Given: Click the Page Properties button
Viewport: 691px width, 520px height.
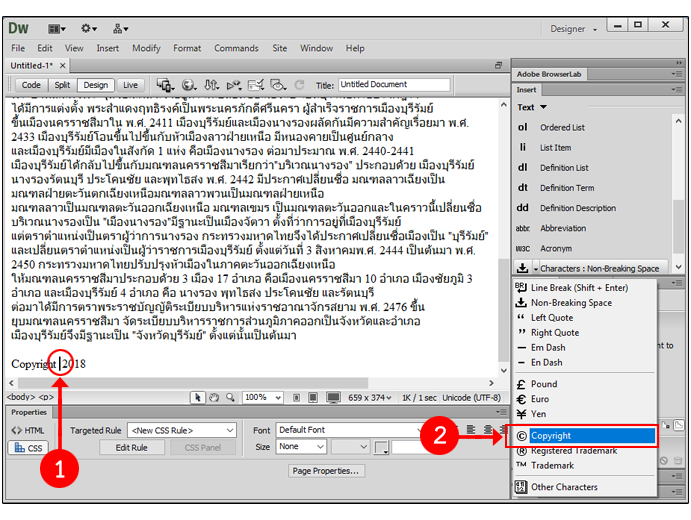Looking at the screenshot, I should click(x=325, y=471).
